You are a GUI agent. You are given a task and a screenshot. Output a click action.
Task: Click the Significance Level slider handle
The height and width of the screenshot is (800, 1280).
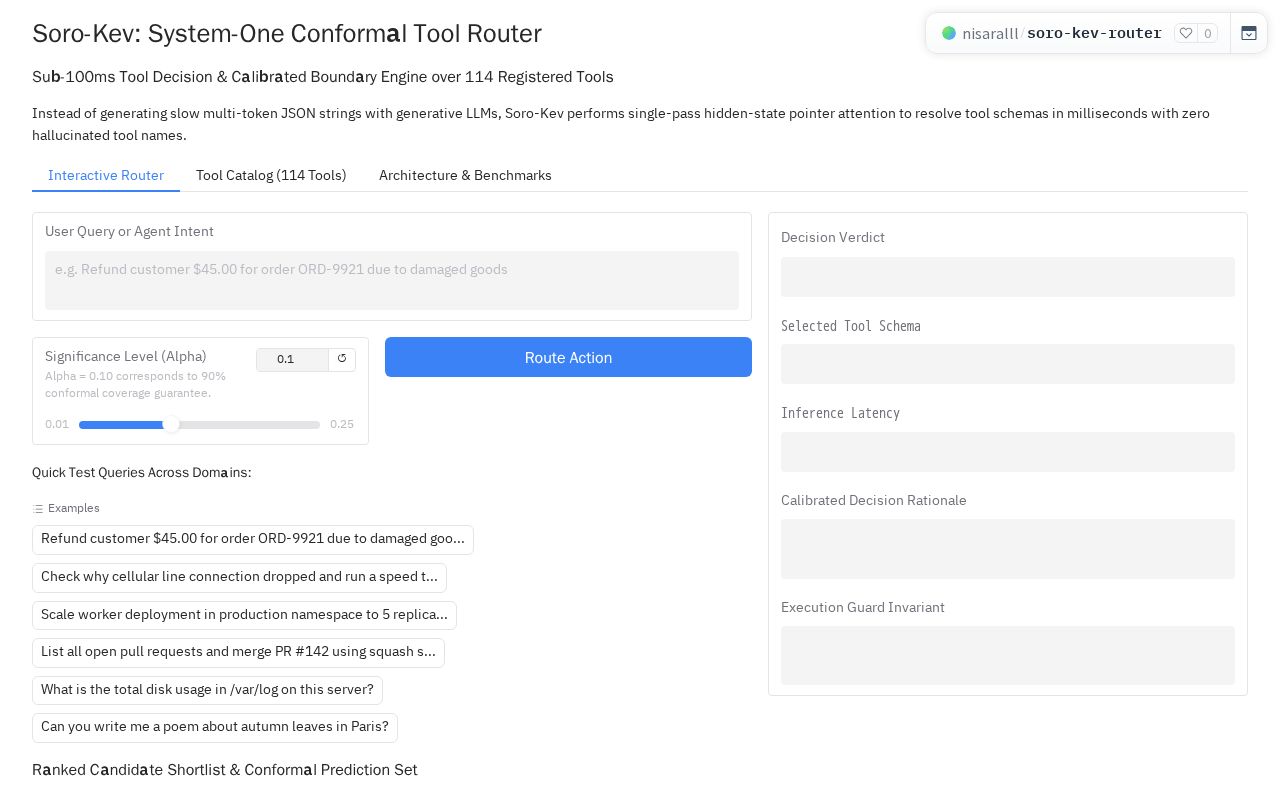[171, 425]
